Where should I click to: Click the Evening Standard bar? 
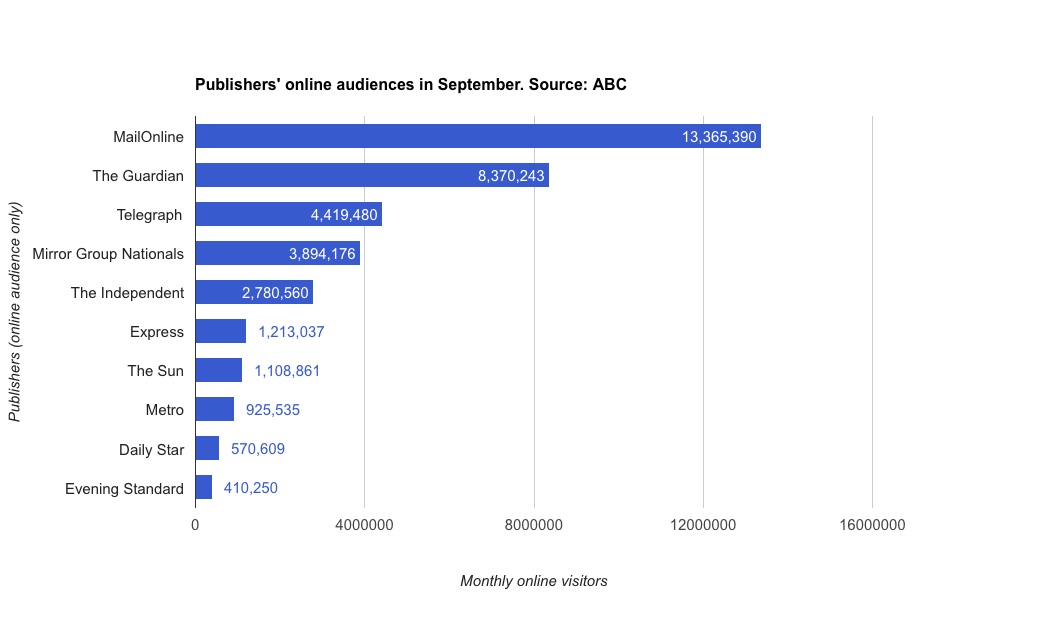pos(203,488)
